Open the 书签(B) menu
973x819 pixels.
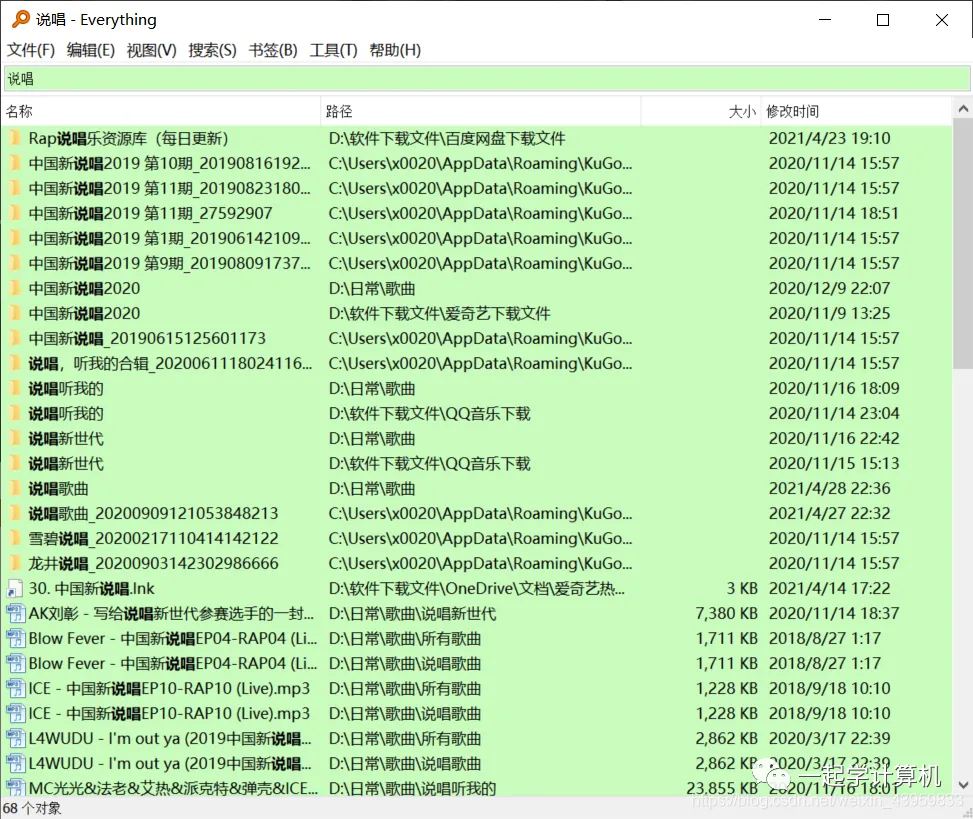[x=273, y=50]
